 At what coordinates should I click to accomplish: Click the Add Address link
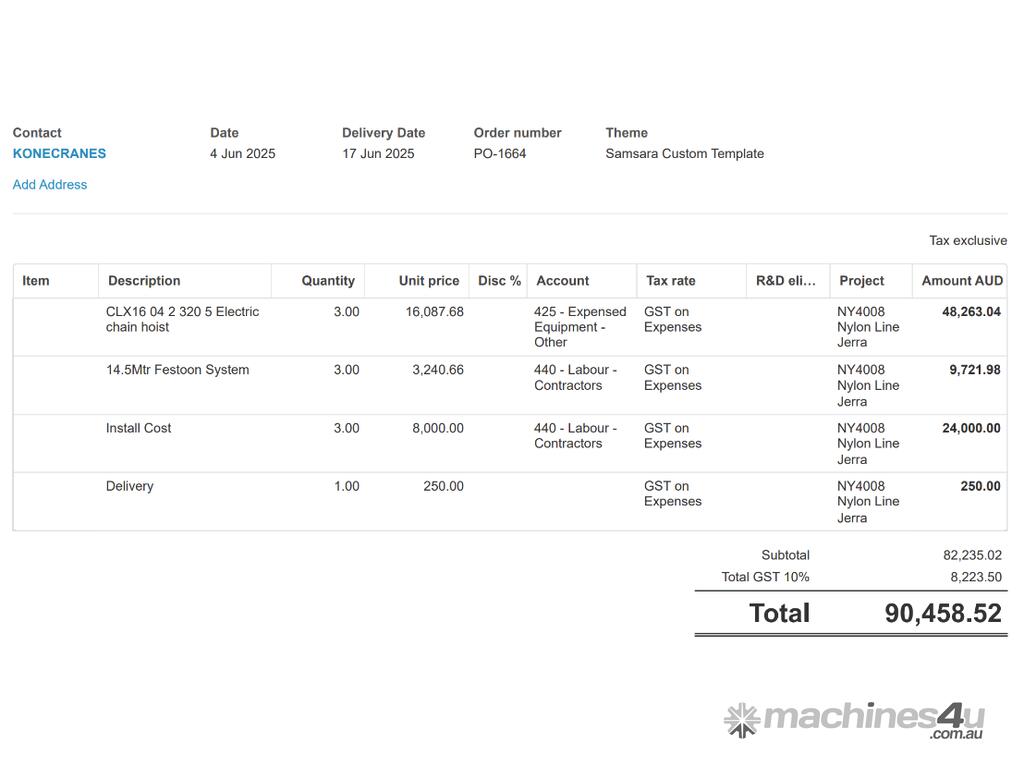pyautogui.click(x=50, y=185)
